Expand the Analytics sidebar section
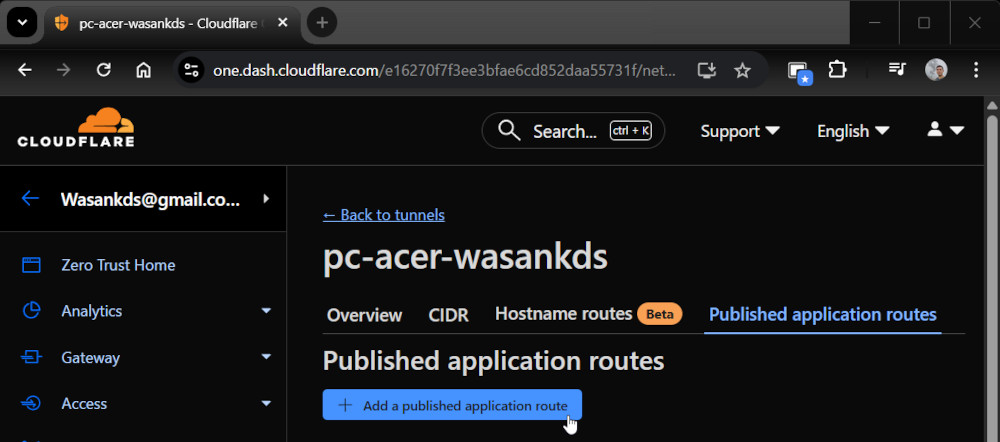This screenshot has width=1000, height=442. [x=266, y=311]
